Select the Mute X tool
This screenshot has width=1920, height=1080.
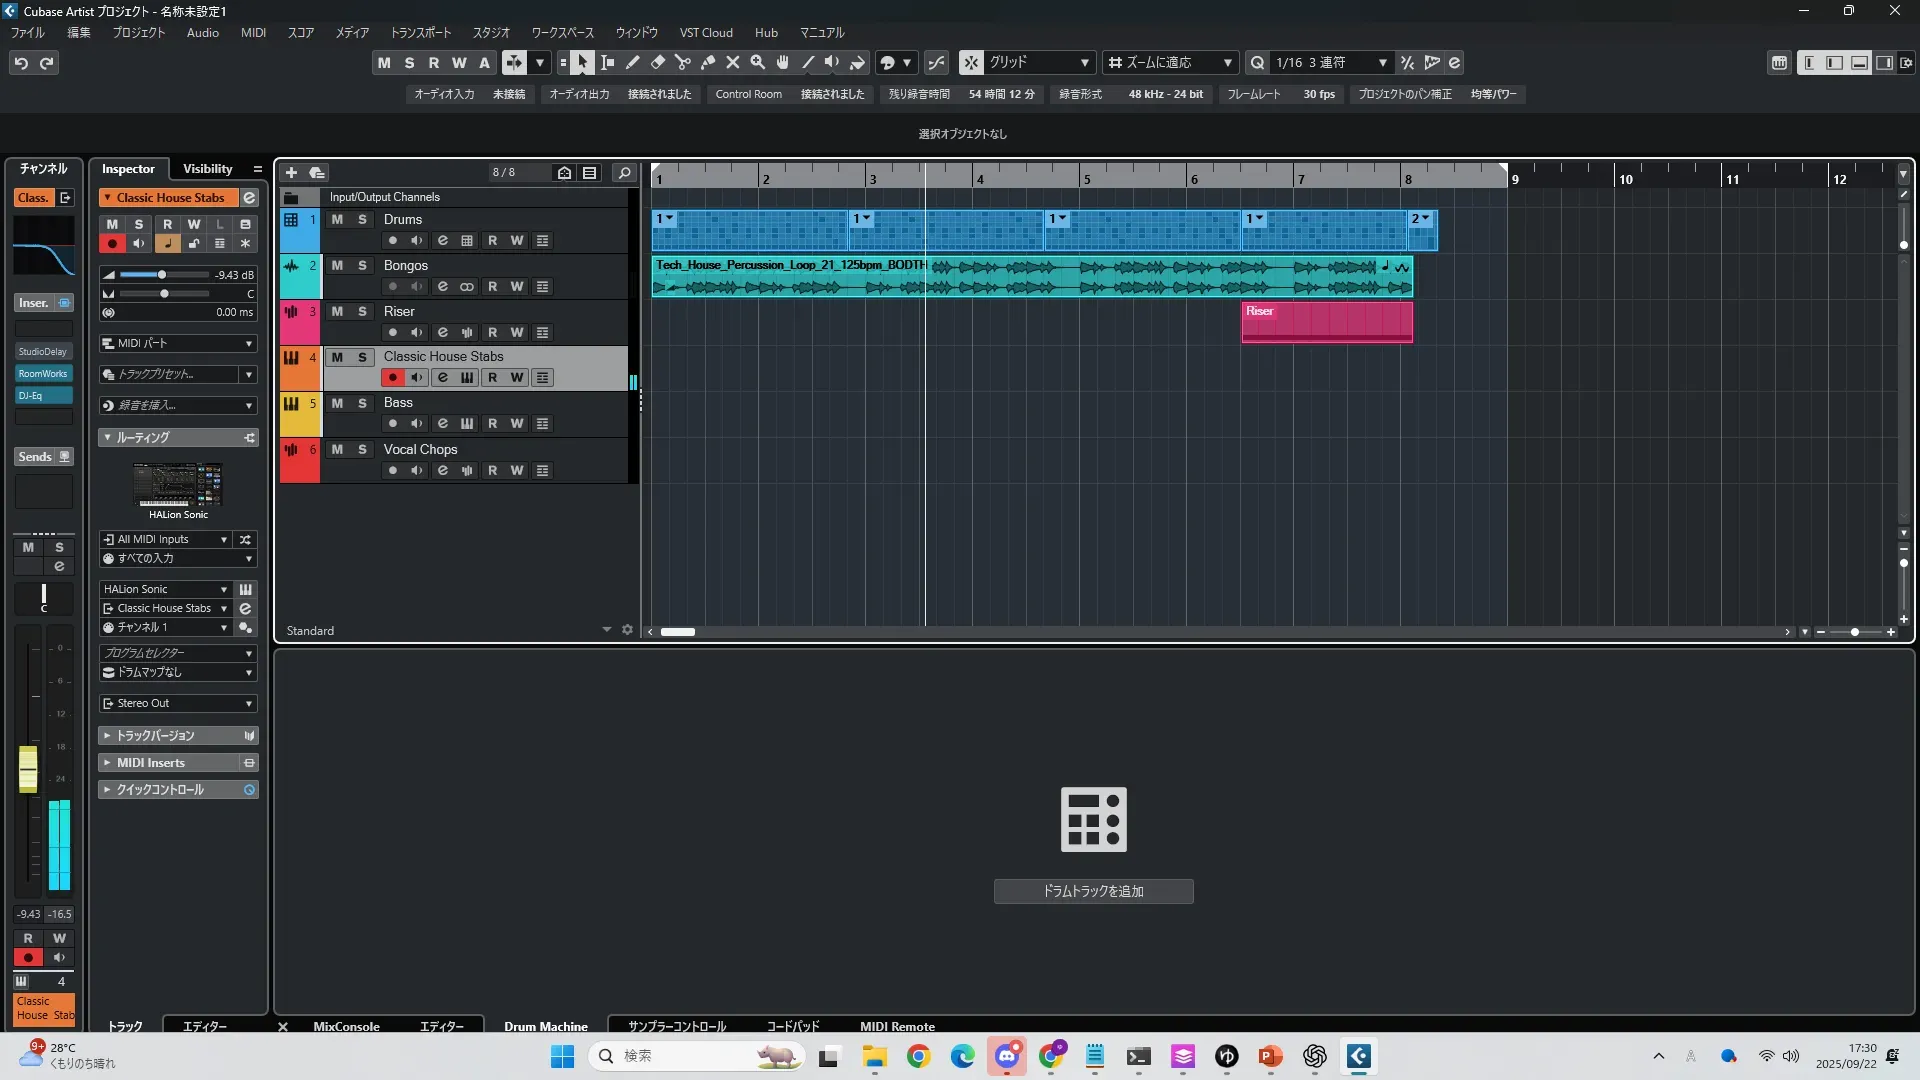pyautogui.click(x=733, y=63)
